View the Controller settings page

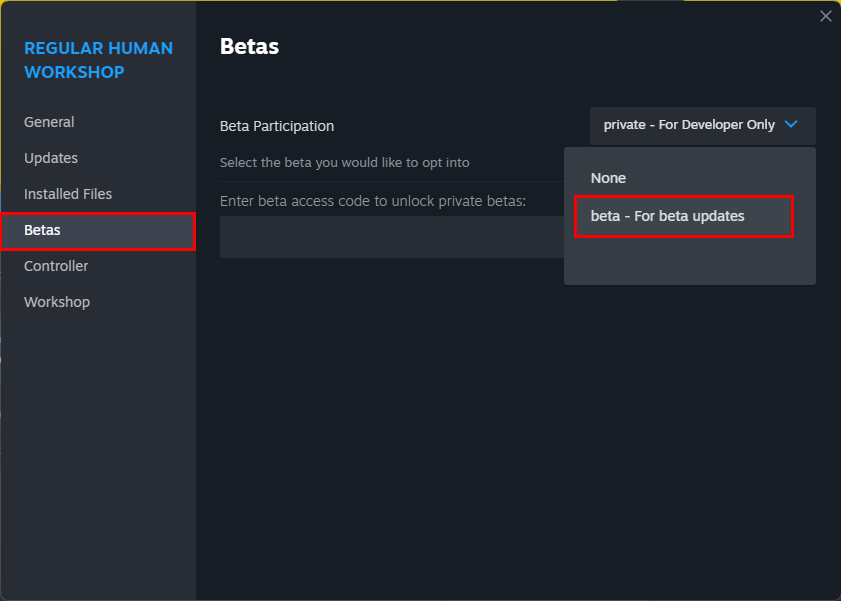click(55, 265)
